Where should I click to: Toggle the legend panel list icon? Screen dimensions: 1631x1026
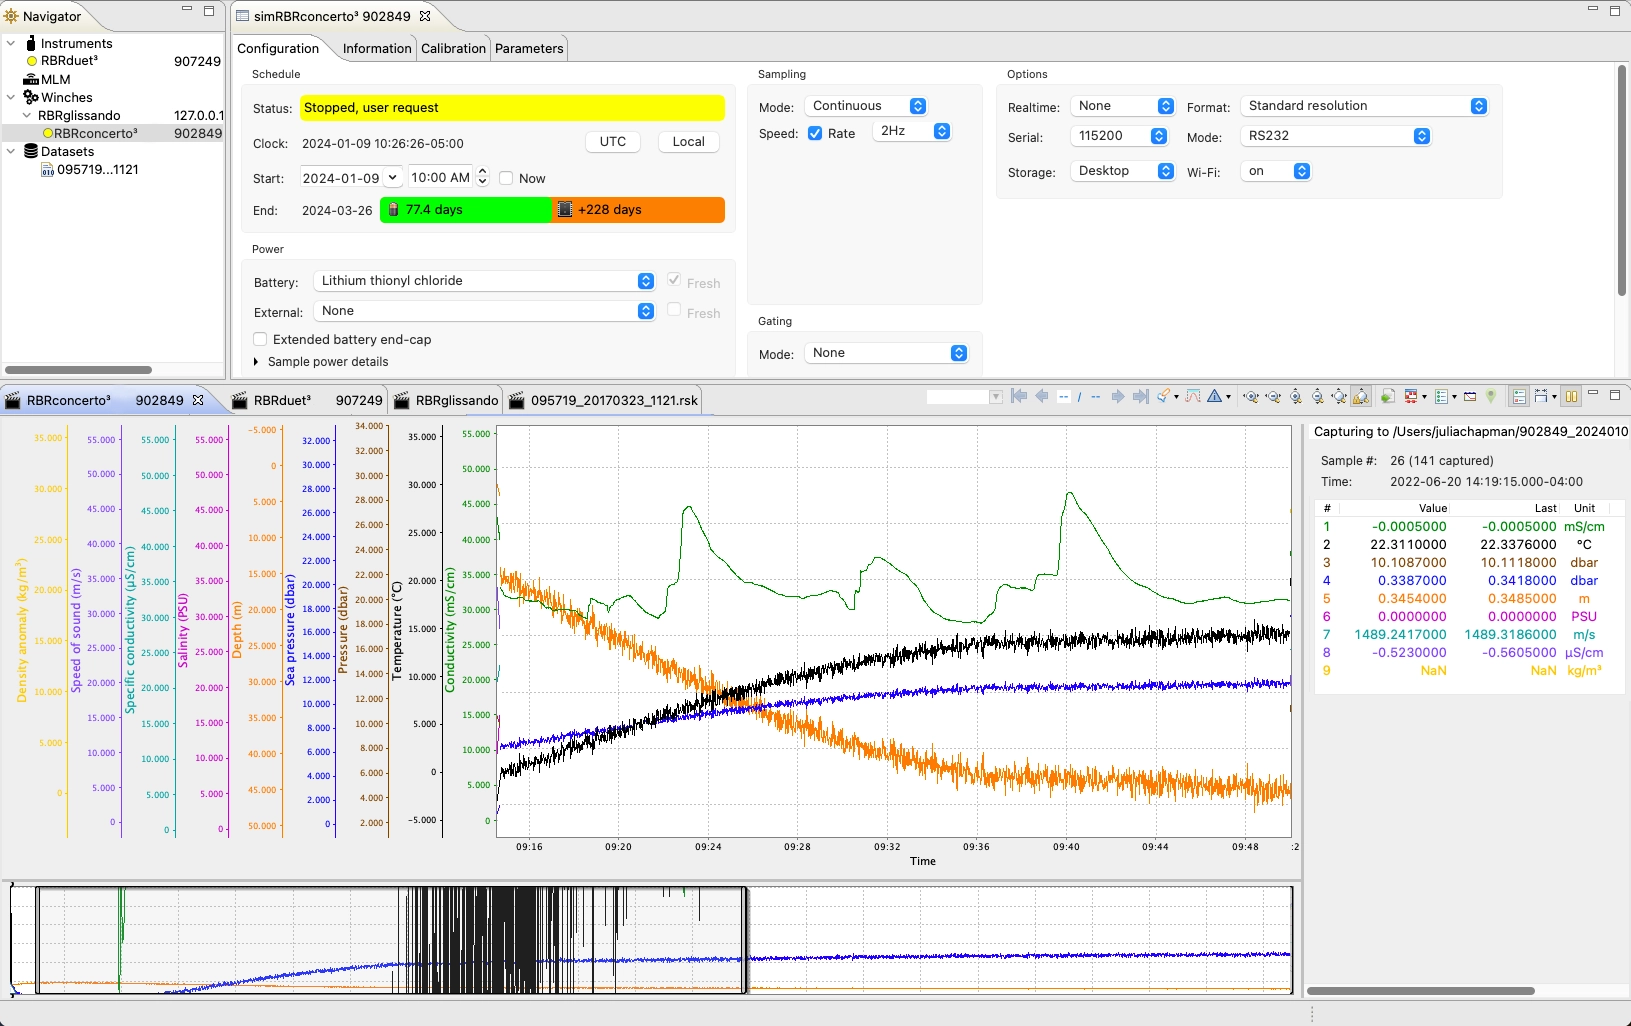1519,397
